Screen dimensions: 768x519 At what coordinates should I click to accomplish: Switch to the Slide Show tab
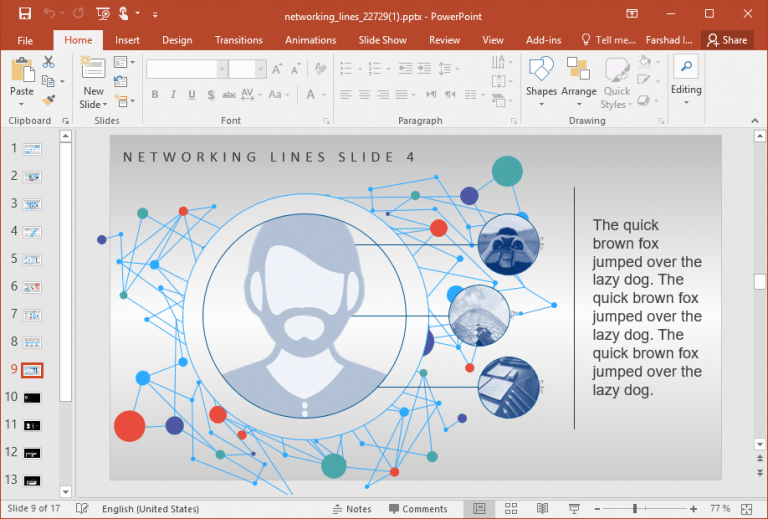(x=382, y=40)
